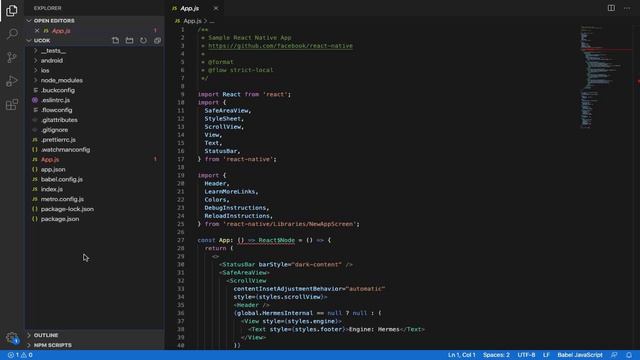Screen dimensions: 640x360
Task: Collapse the UDOK project section
Action: coord(29,40)
